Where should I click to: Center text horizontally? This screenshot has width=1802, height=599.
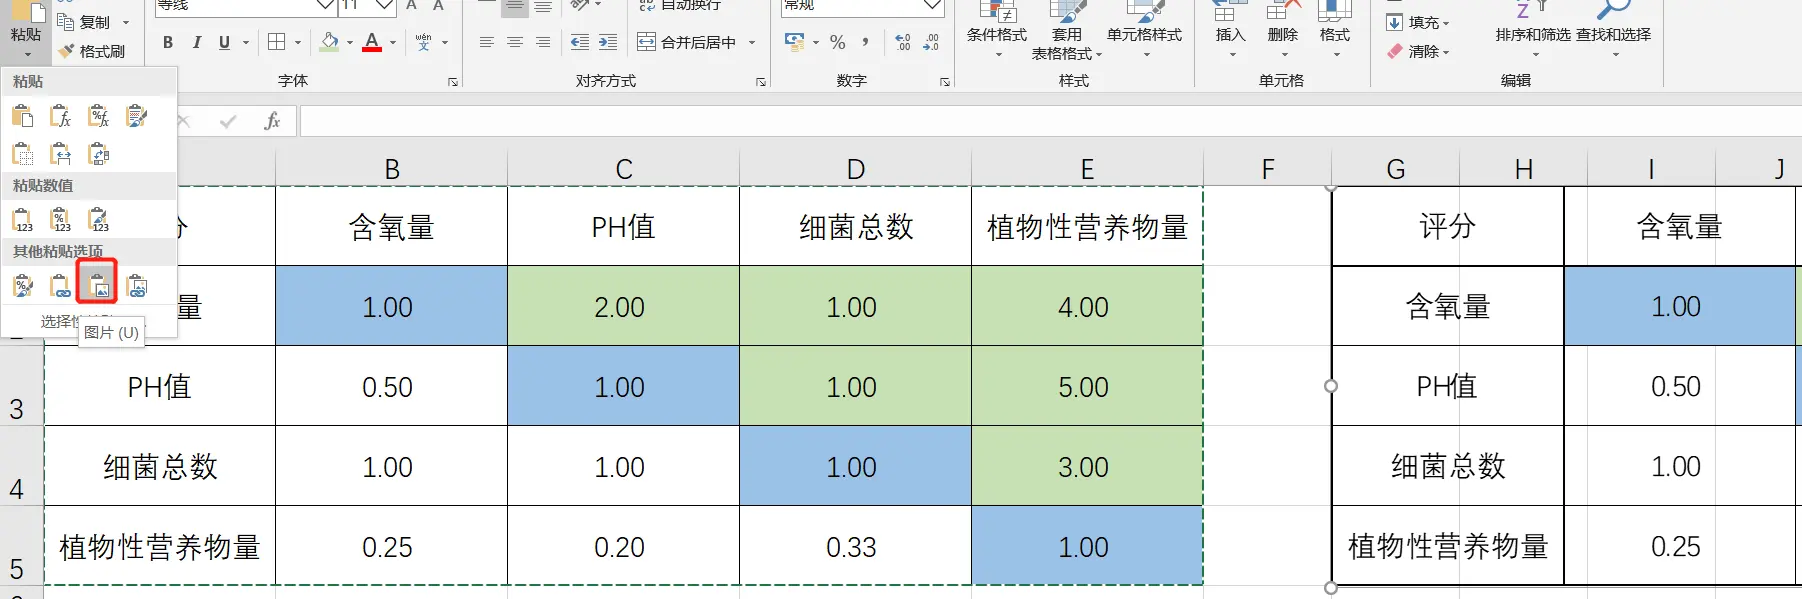514,42
